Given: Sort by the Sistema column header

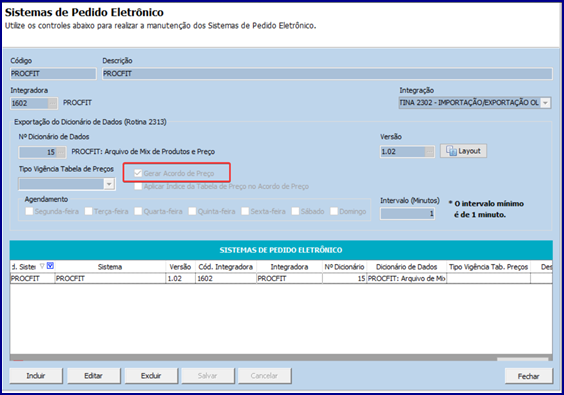Looking at the screenshot, I should [110, 267].
